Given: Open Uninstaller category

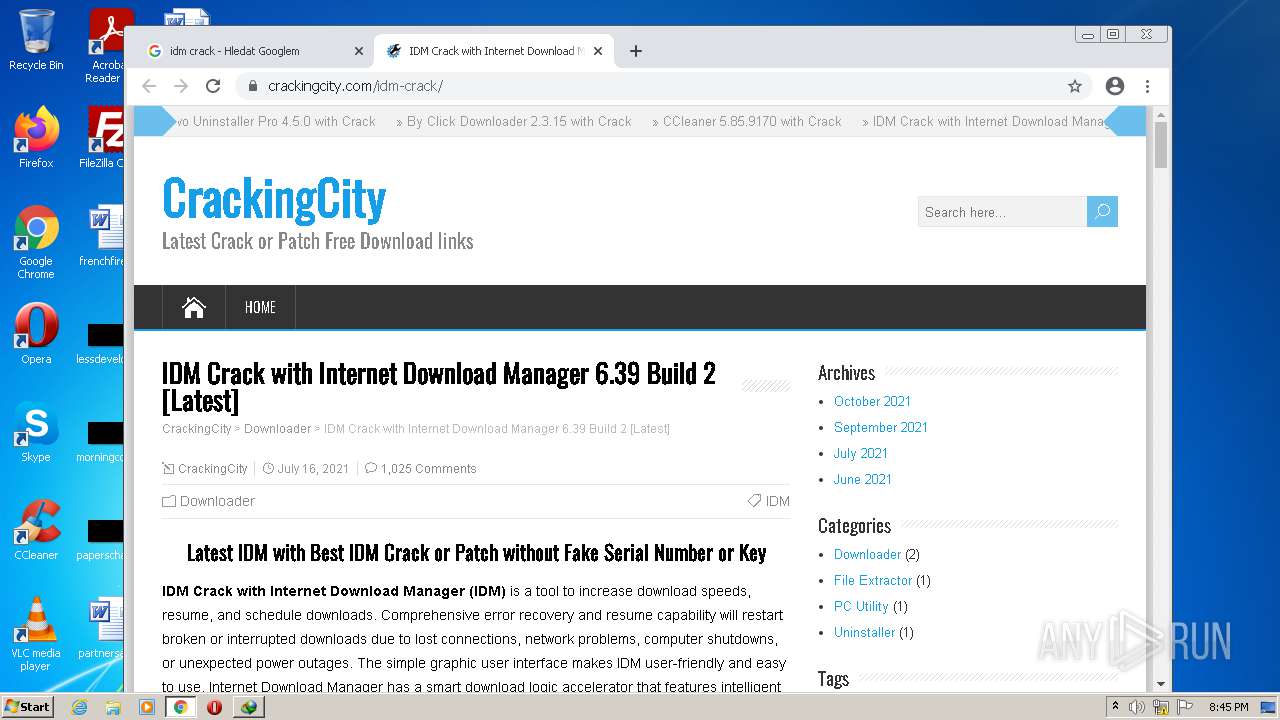Looking at the screenshot, I should (x=865, y=632).
